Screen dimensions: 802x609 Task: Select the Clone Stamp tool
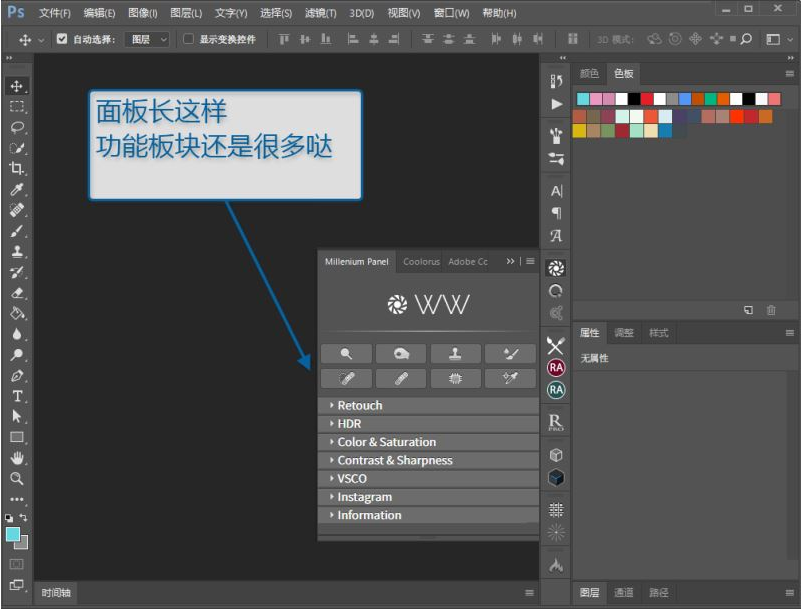click(17, 251)
